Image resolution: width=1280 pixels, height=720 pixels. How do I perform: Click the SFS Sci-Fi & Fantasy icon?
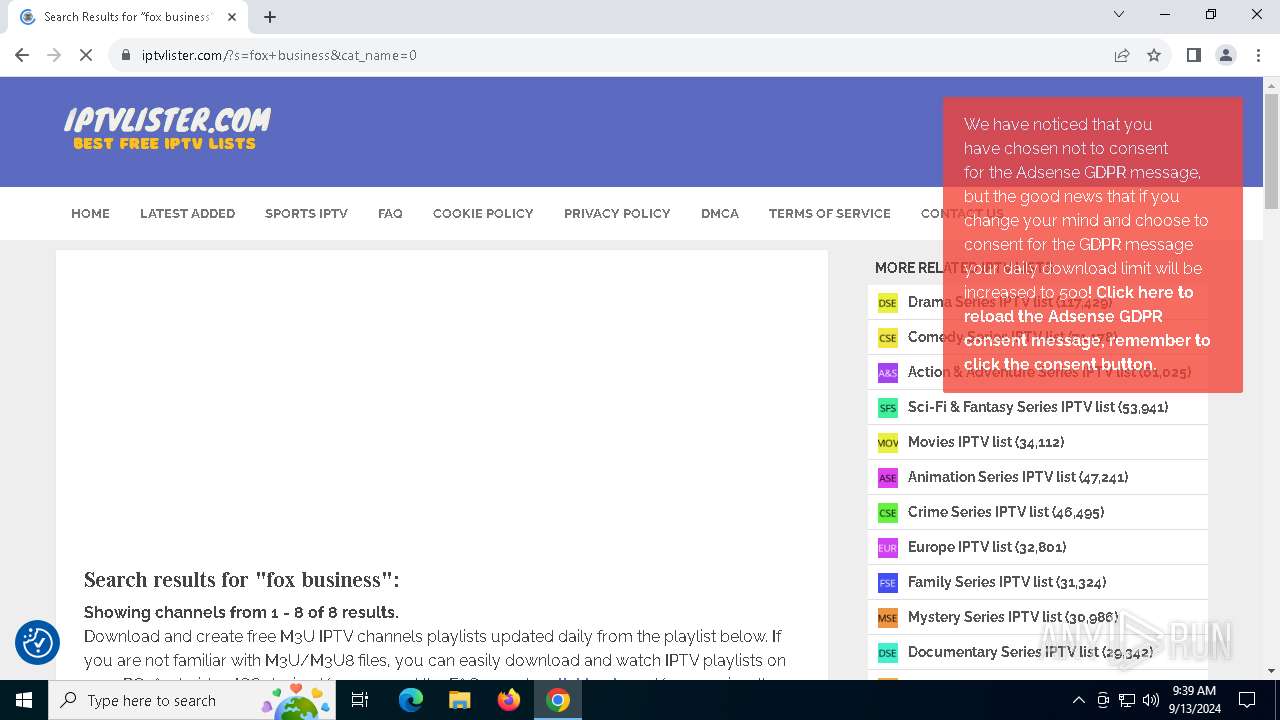887,408
